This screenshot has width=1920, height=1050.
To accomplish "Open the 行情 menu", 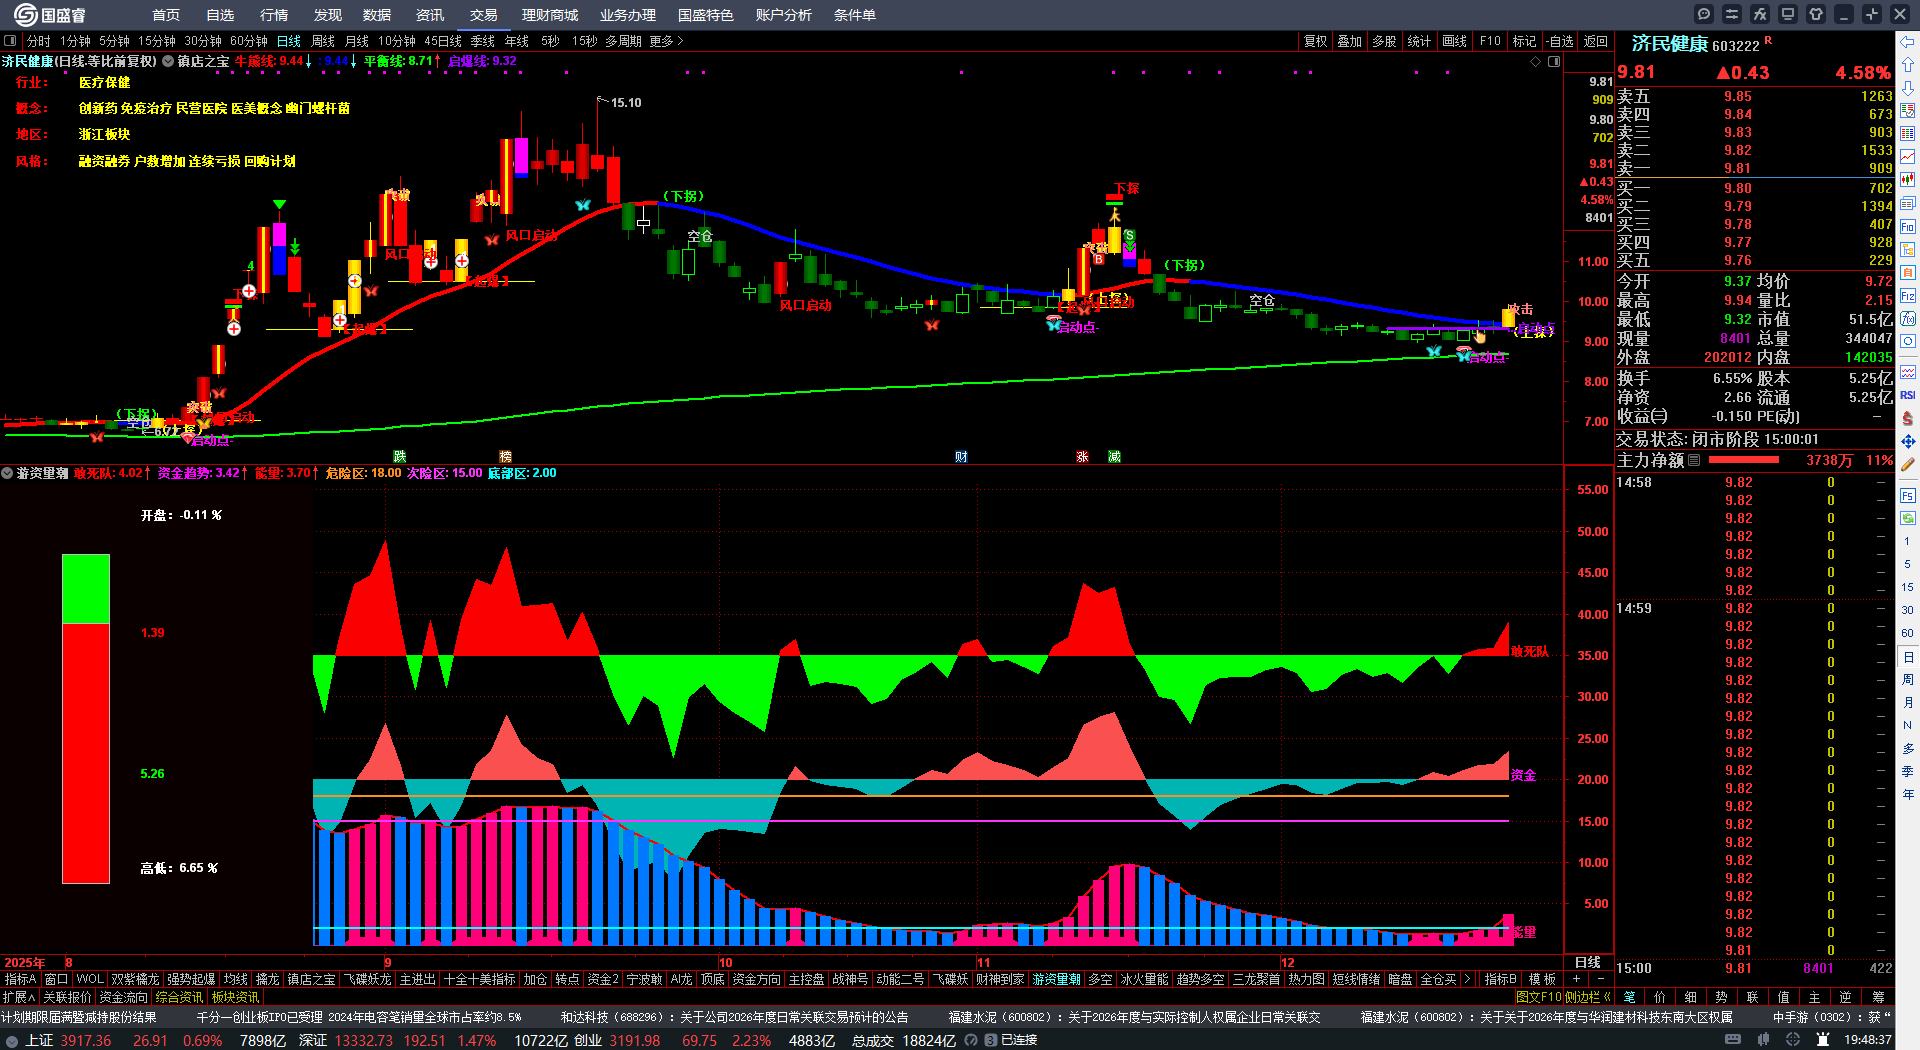I will pos(274,15).
